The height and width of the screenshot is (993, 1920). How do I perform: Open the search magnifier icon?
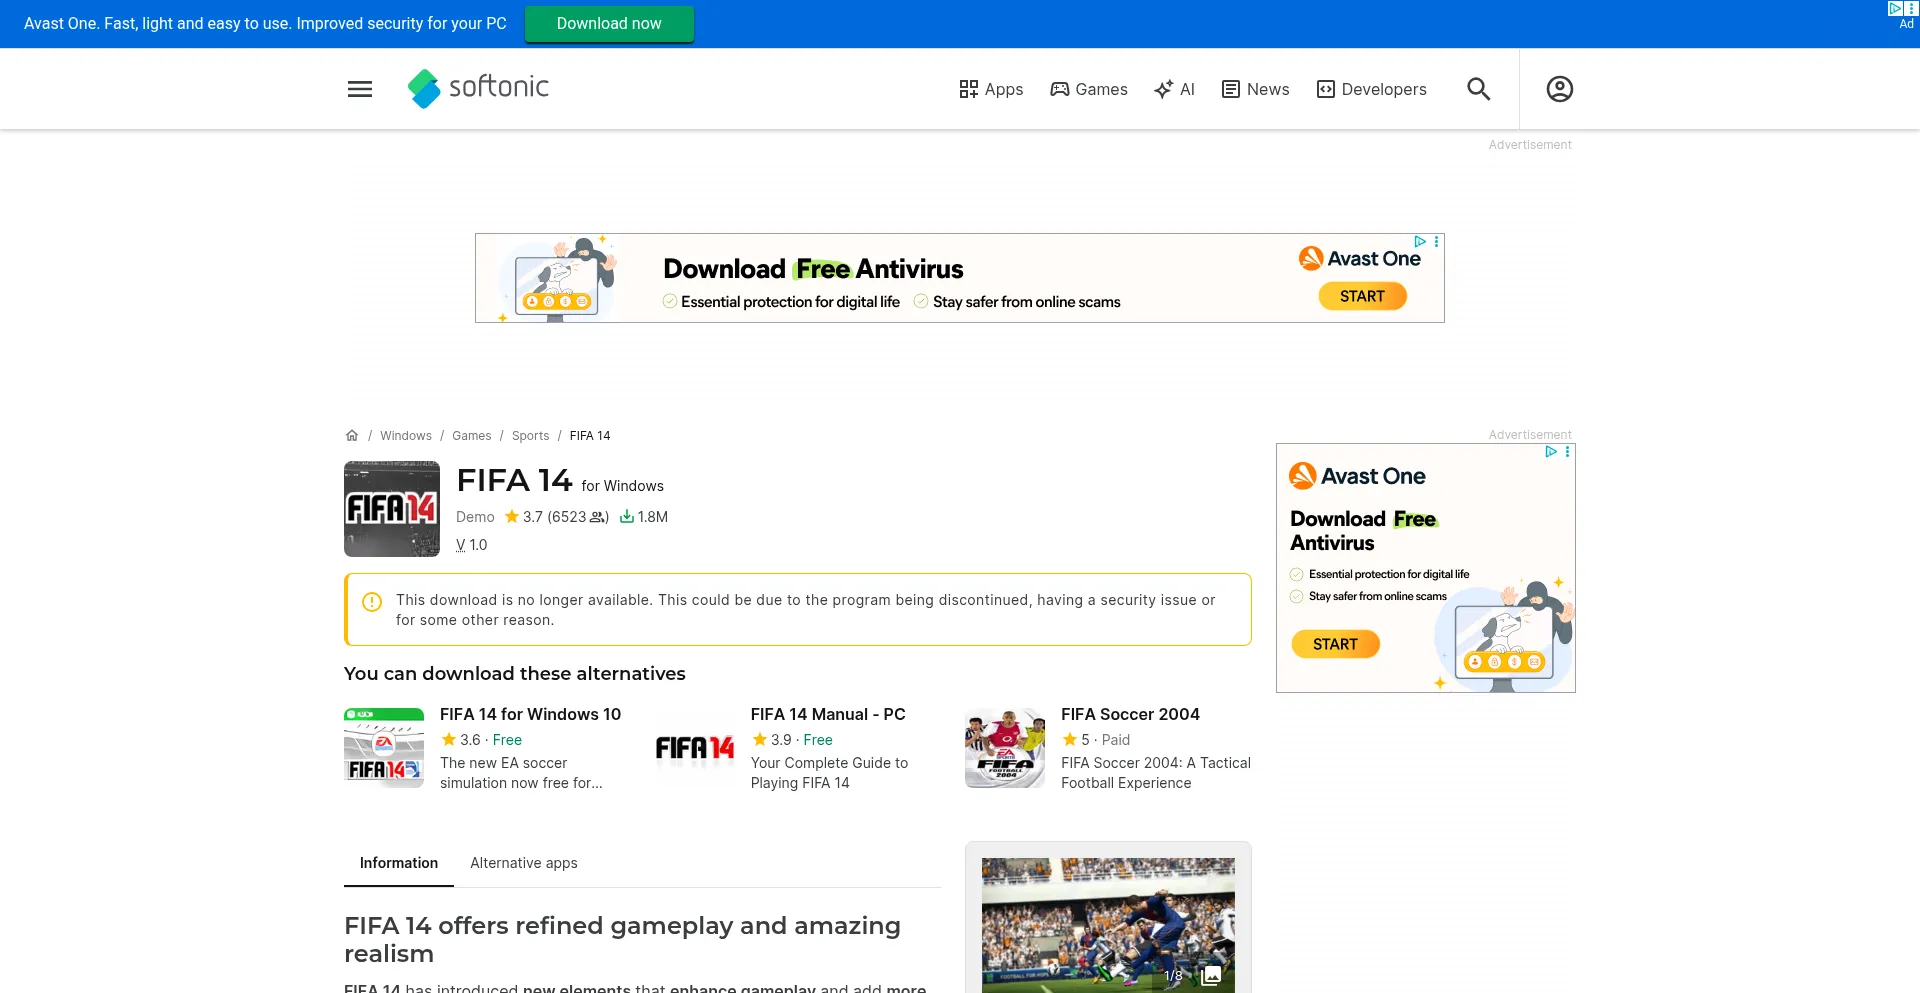[x=1478, y=89]
